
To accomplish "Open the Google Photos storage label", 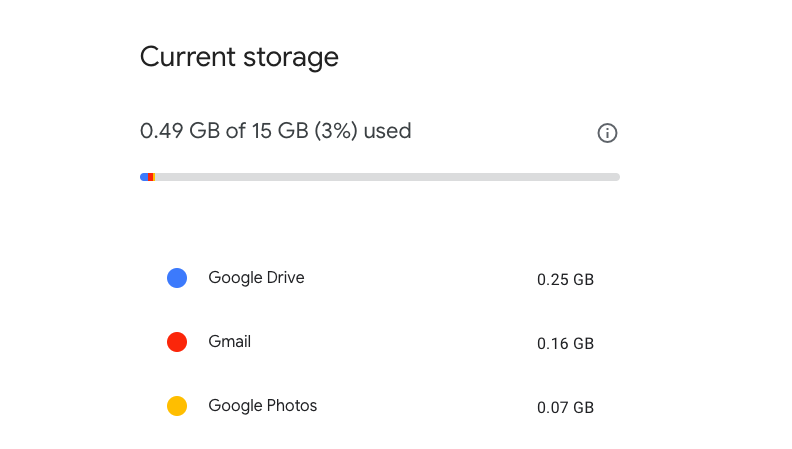I will 262,405.
